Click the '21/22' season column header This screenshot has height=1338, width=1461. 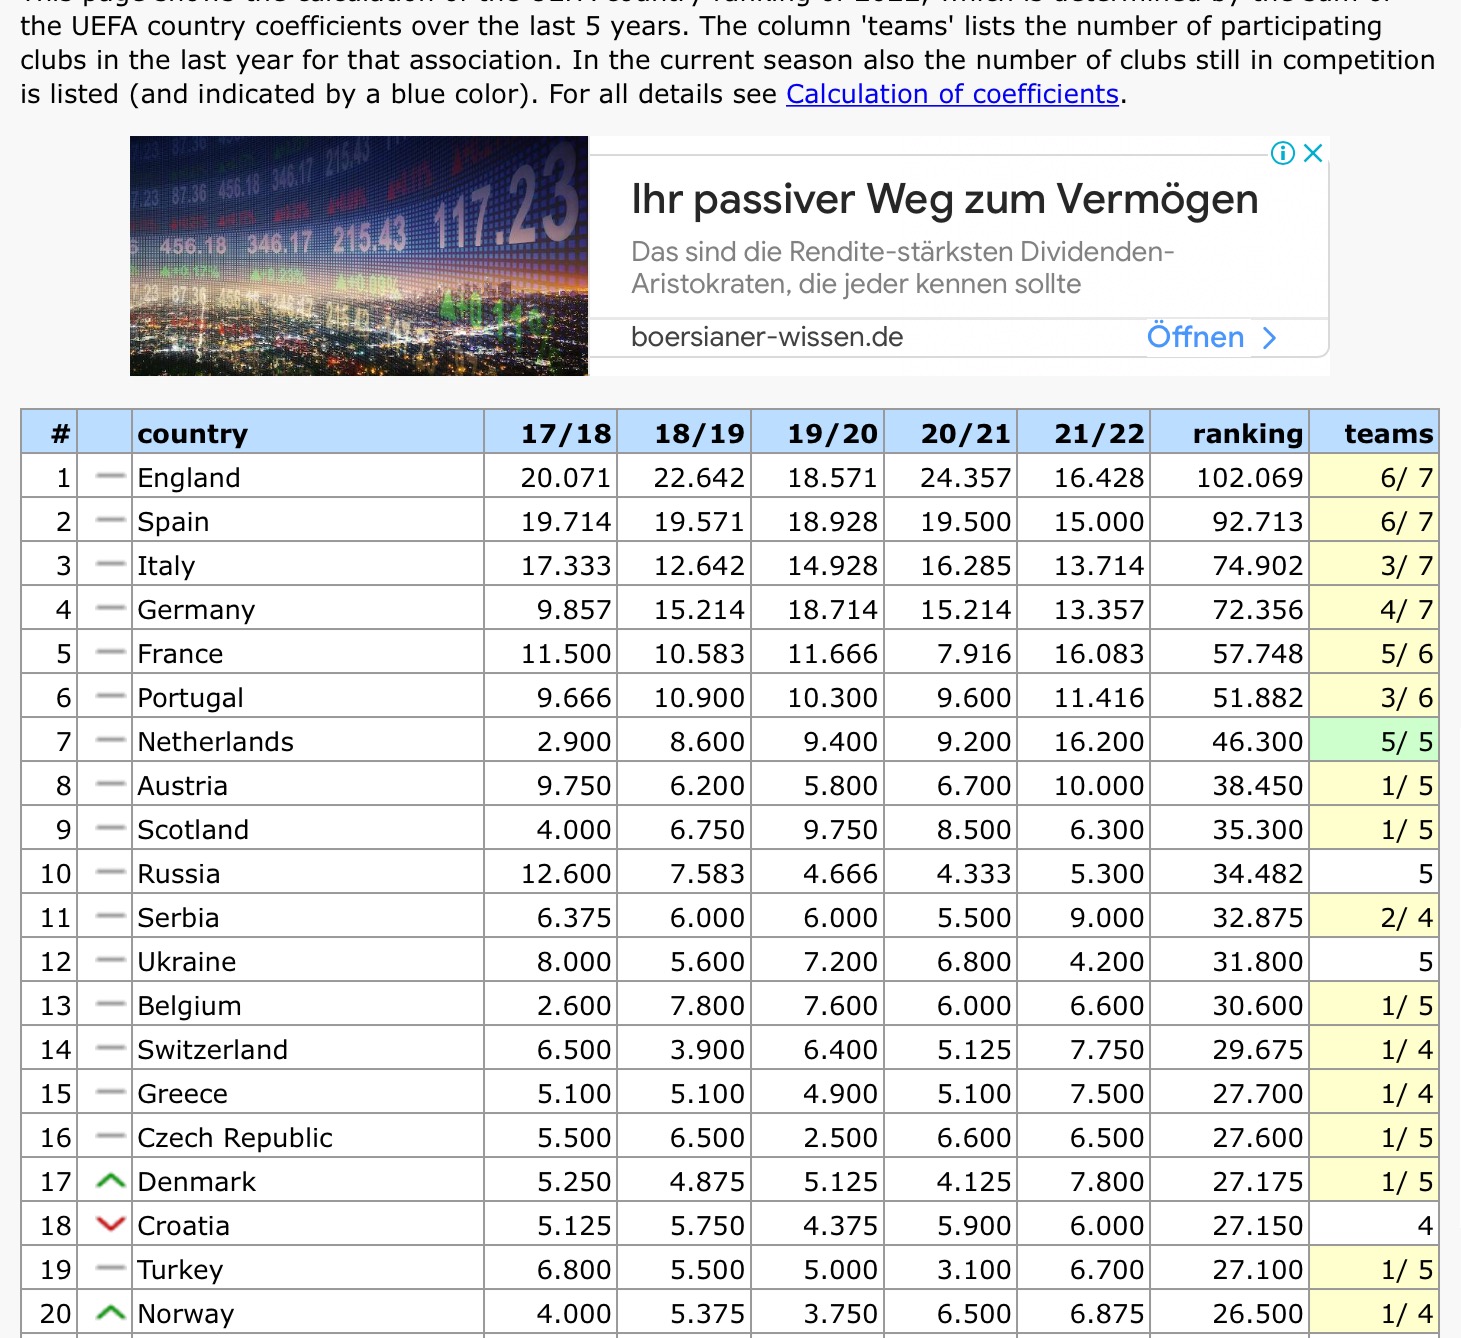tap(1098, 434)
